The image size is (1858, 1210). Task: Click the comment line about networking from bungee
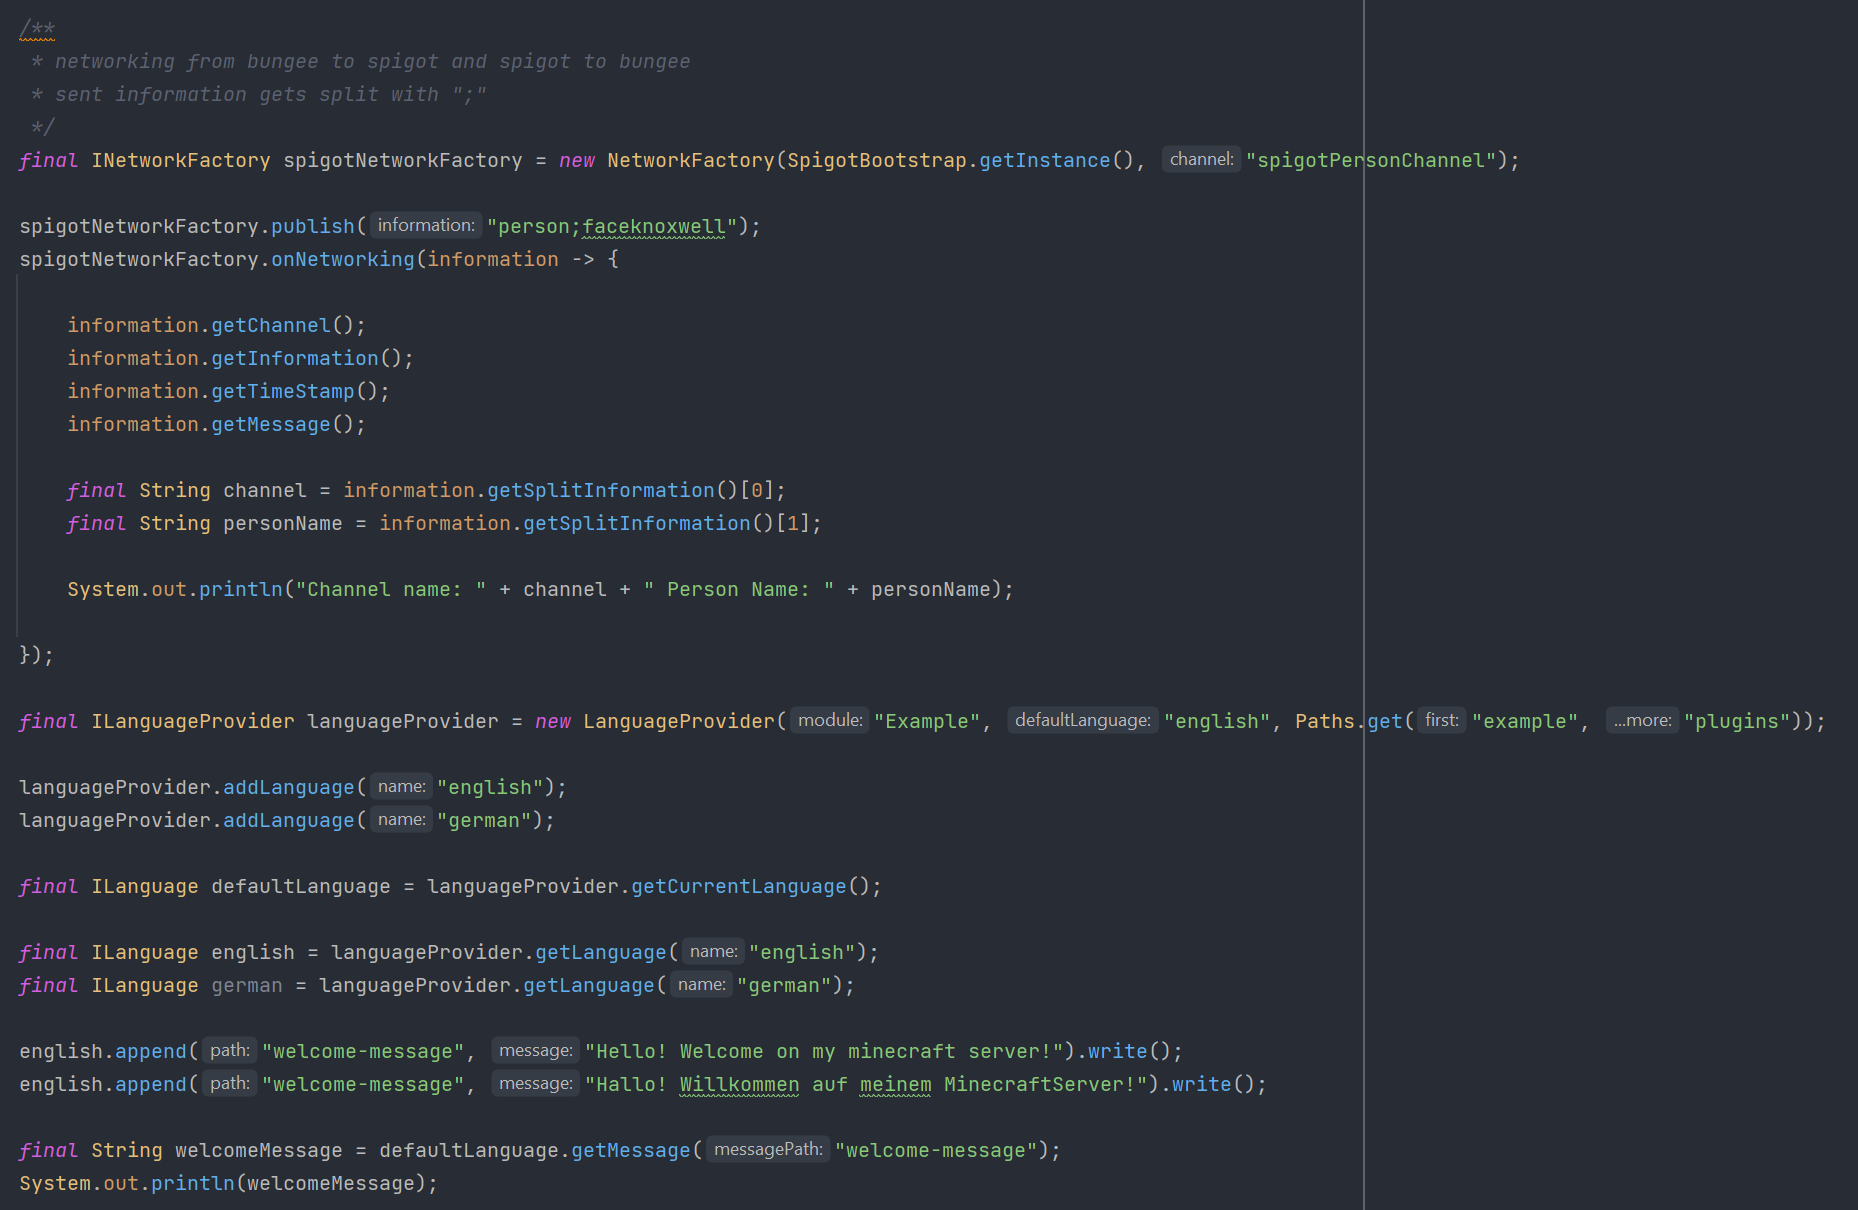pyautogui.click(x=361, y=61)
